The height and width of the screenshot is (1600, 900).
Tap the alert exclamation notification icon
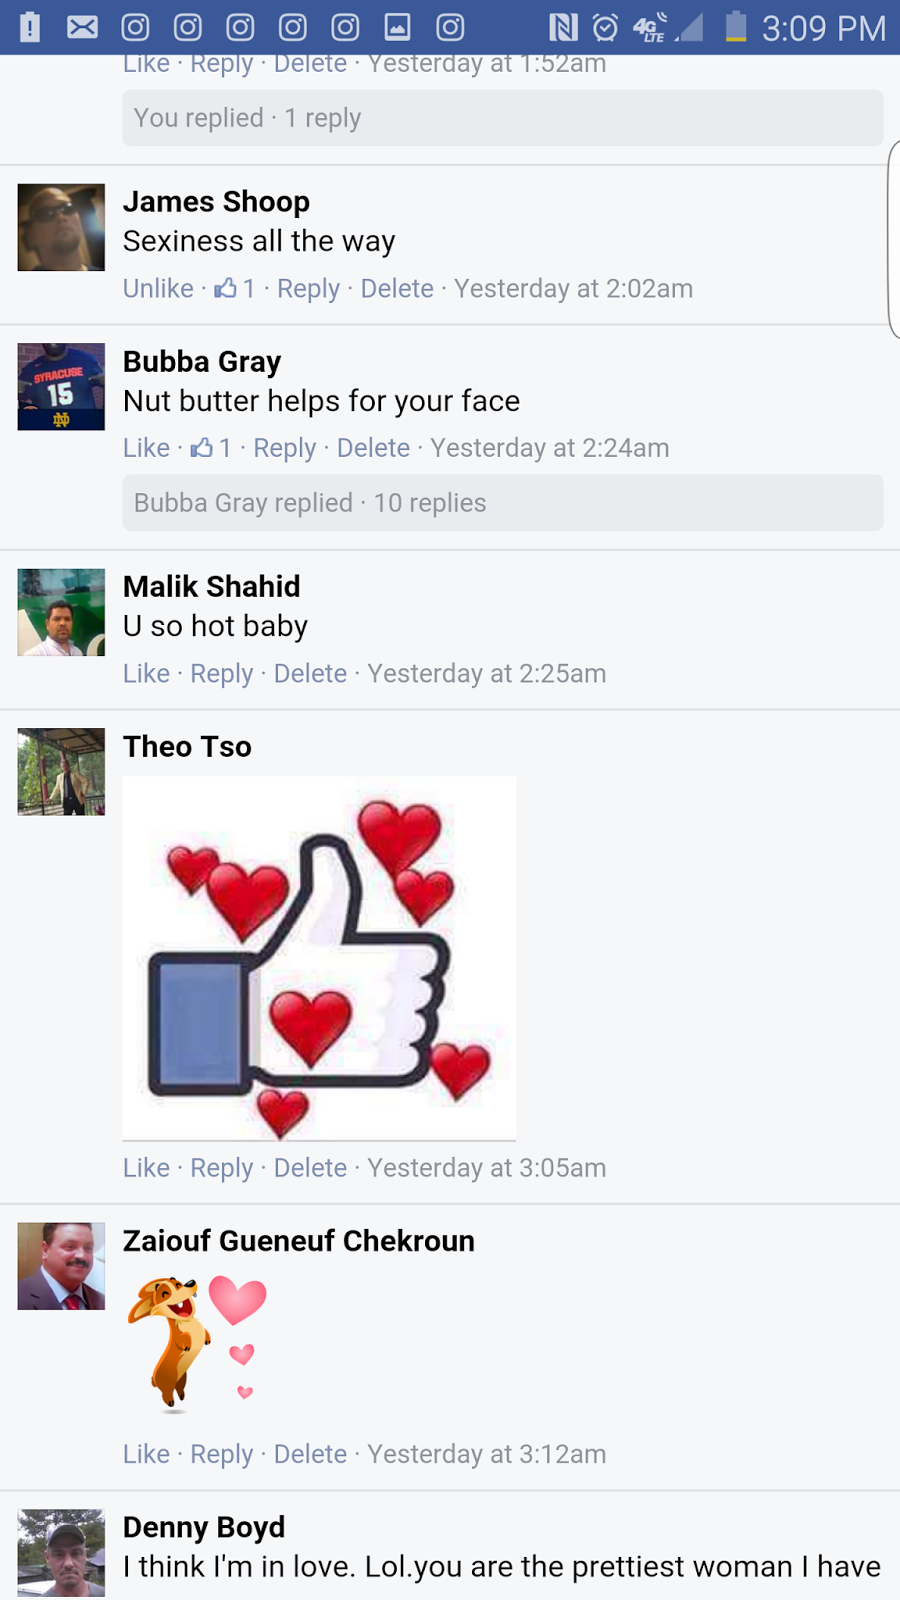click(30, 27)
